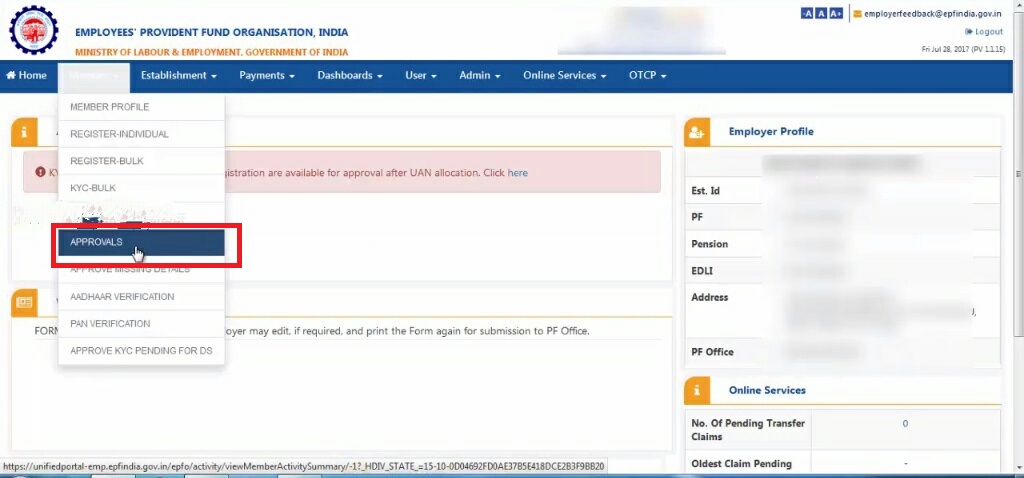
Task: Open the User dropdown menu
Action: click(x=421, y=76)
